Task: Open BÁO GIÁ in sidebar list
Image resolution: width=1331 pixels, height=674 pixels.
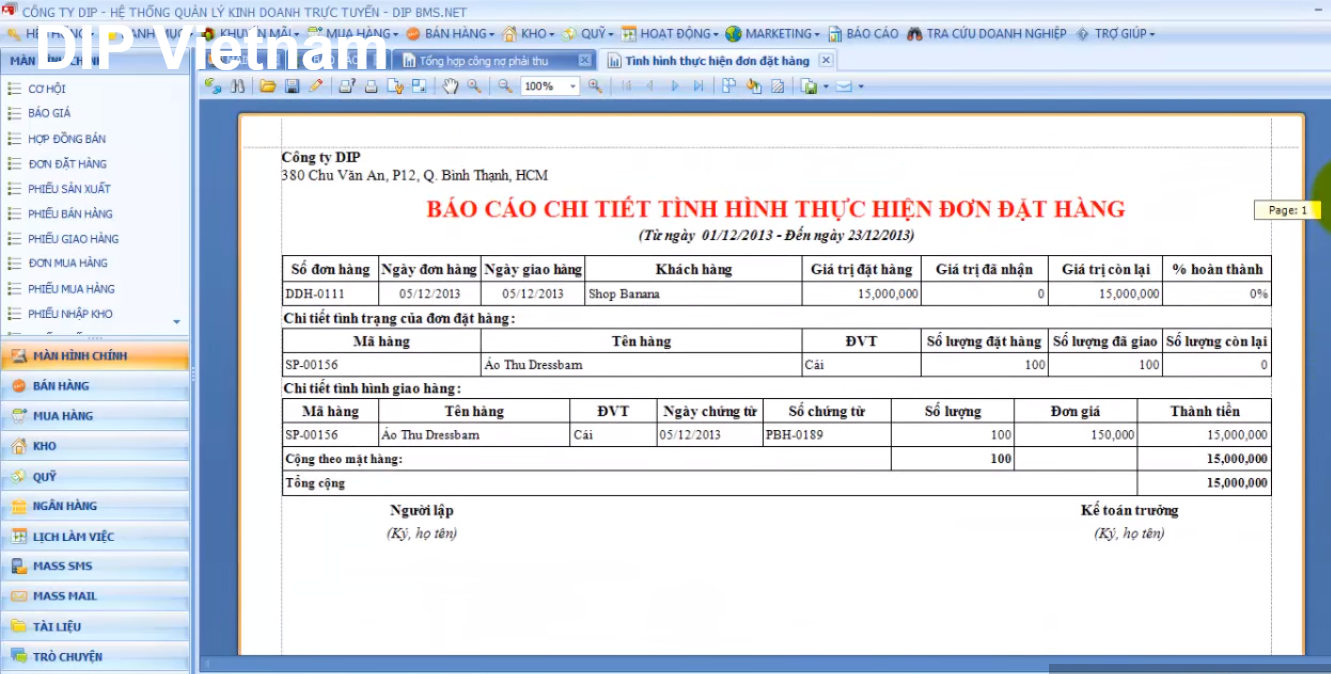Action: click(49, 113)
